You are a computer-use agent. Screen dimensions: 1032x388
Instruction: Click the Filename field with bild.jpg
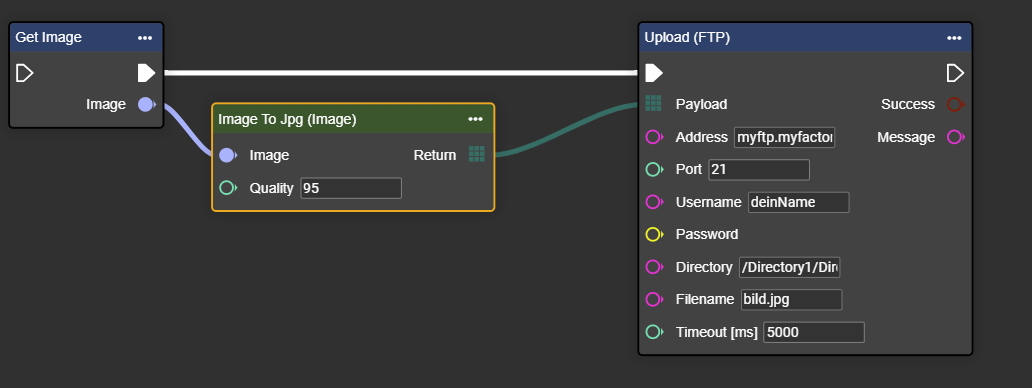[791, 300]
